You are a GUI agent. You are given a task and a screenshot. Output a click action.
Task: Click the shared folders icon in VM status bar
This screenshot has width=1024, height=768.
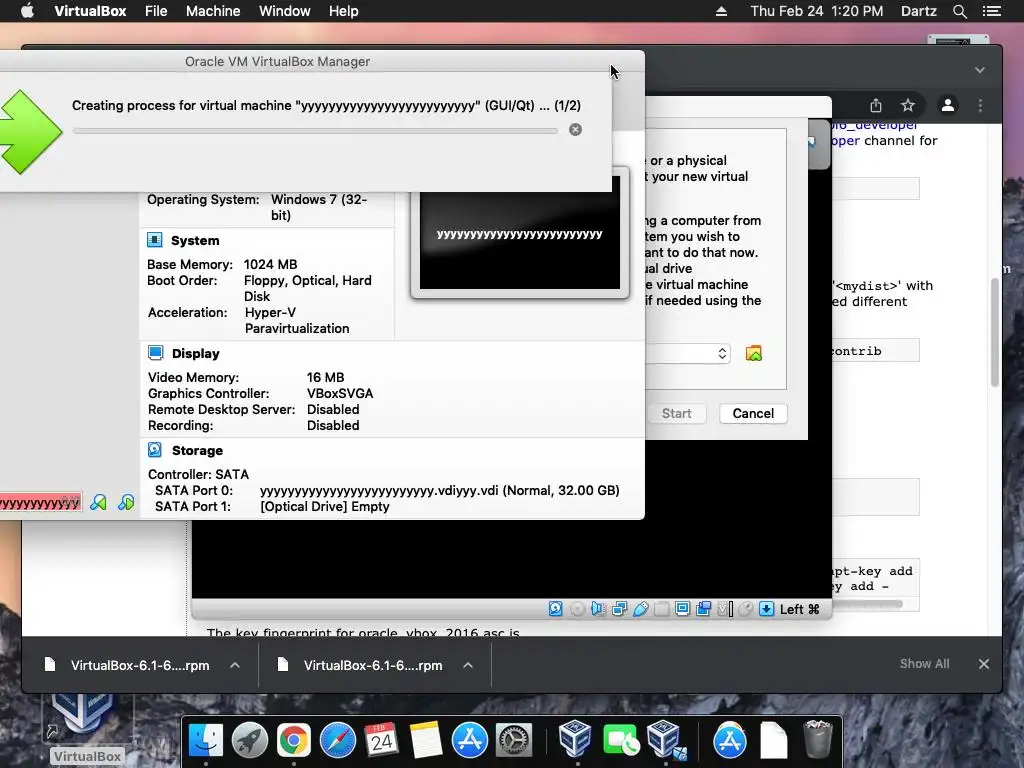(x=662, y=609)
